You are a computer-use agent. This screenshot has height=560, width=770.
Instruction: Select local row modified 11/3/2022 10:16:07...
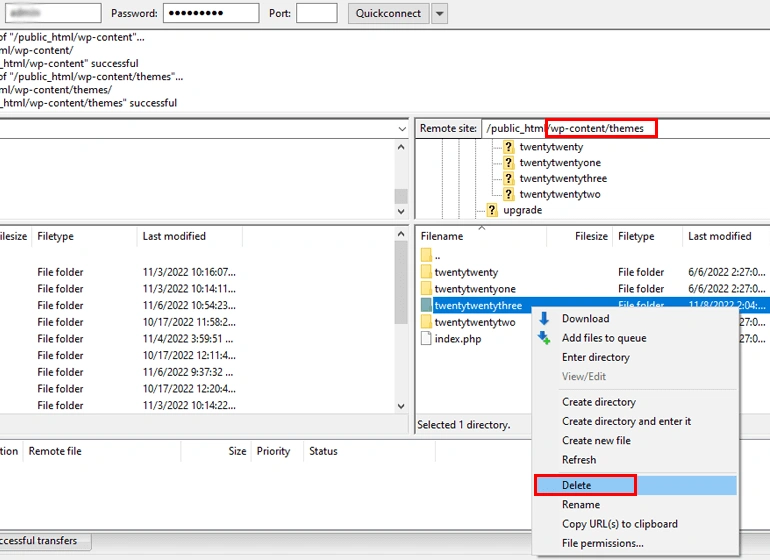coord(196,272)
